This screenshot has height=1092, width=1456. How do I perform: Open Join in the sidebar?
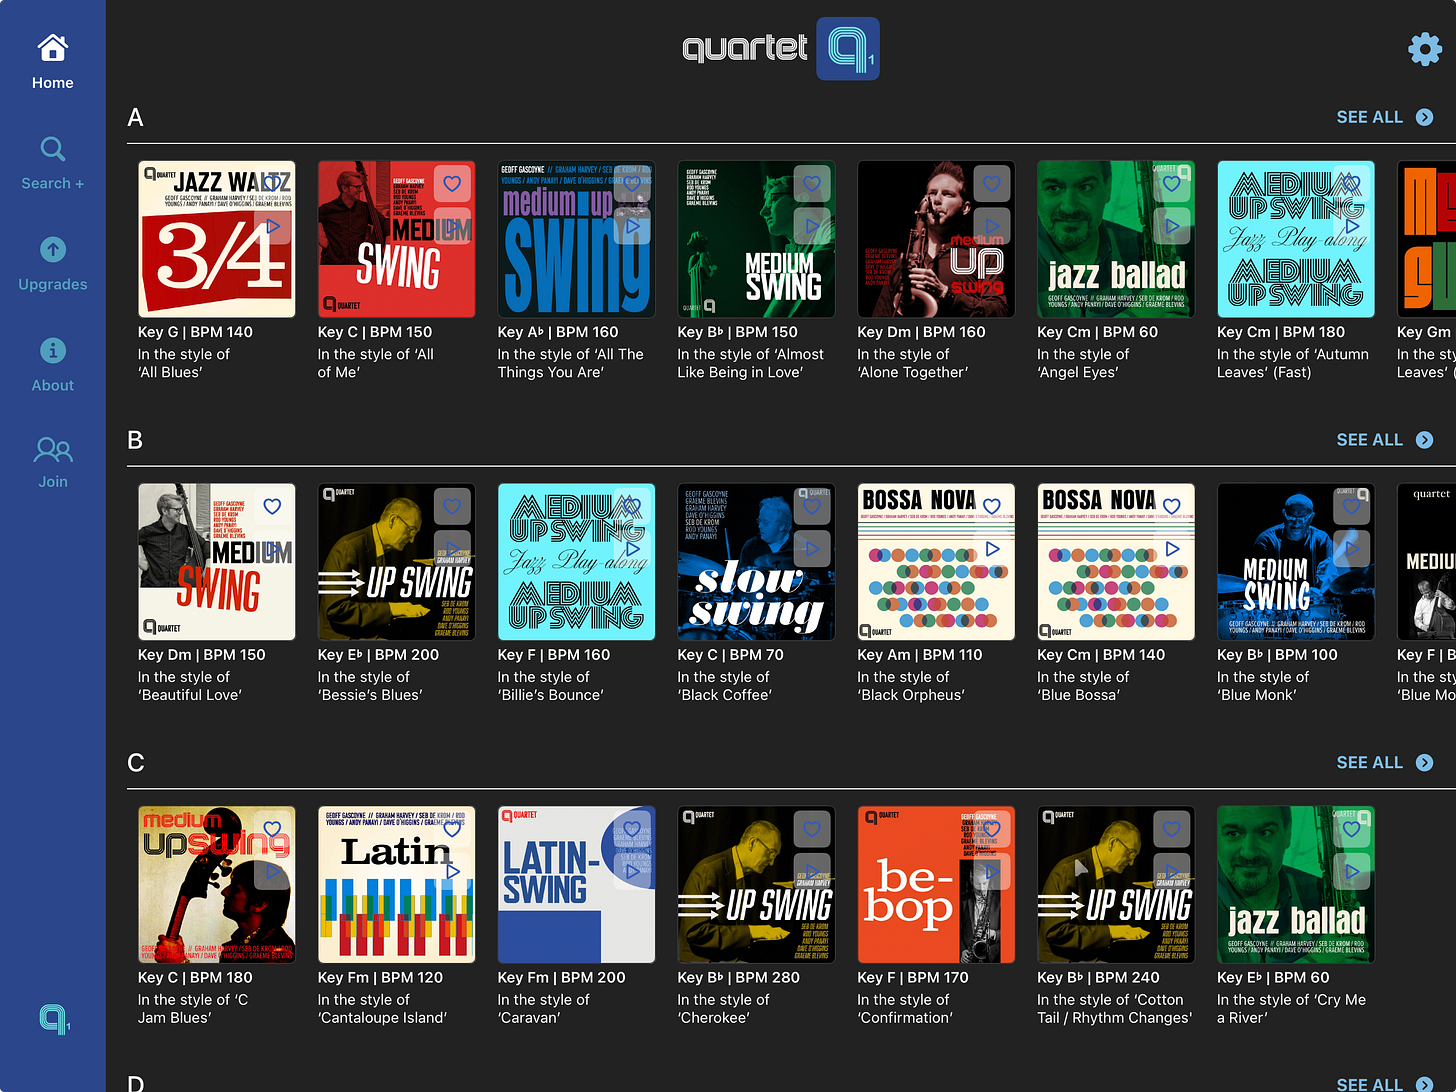coord(53,463)
